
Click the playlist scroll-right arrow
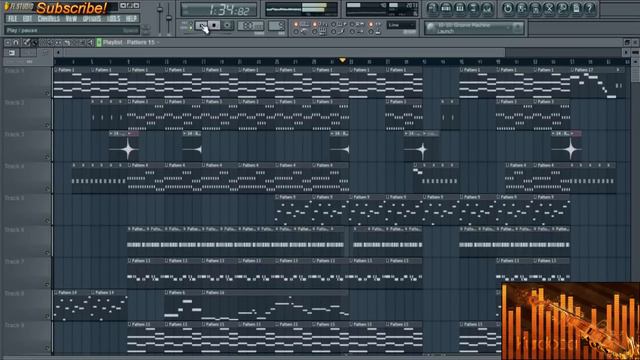click(x=626, y=53)
